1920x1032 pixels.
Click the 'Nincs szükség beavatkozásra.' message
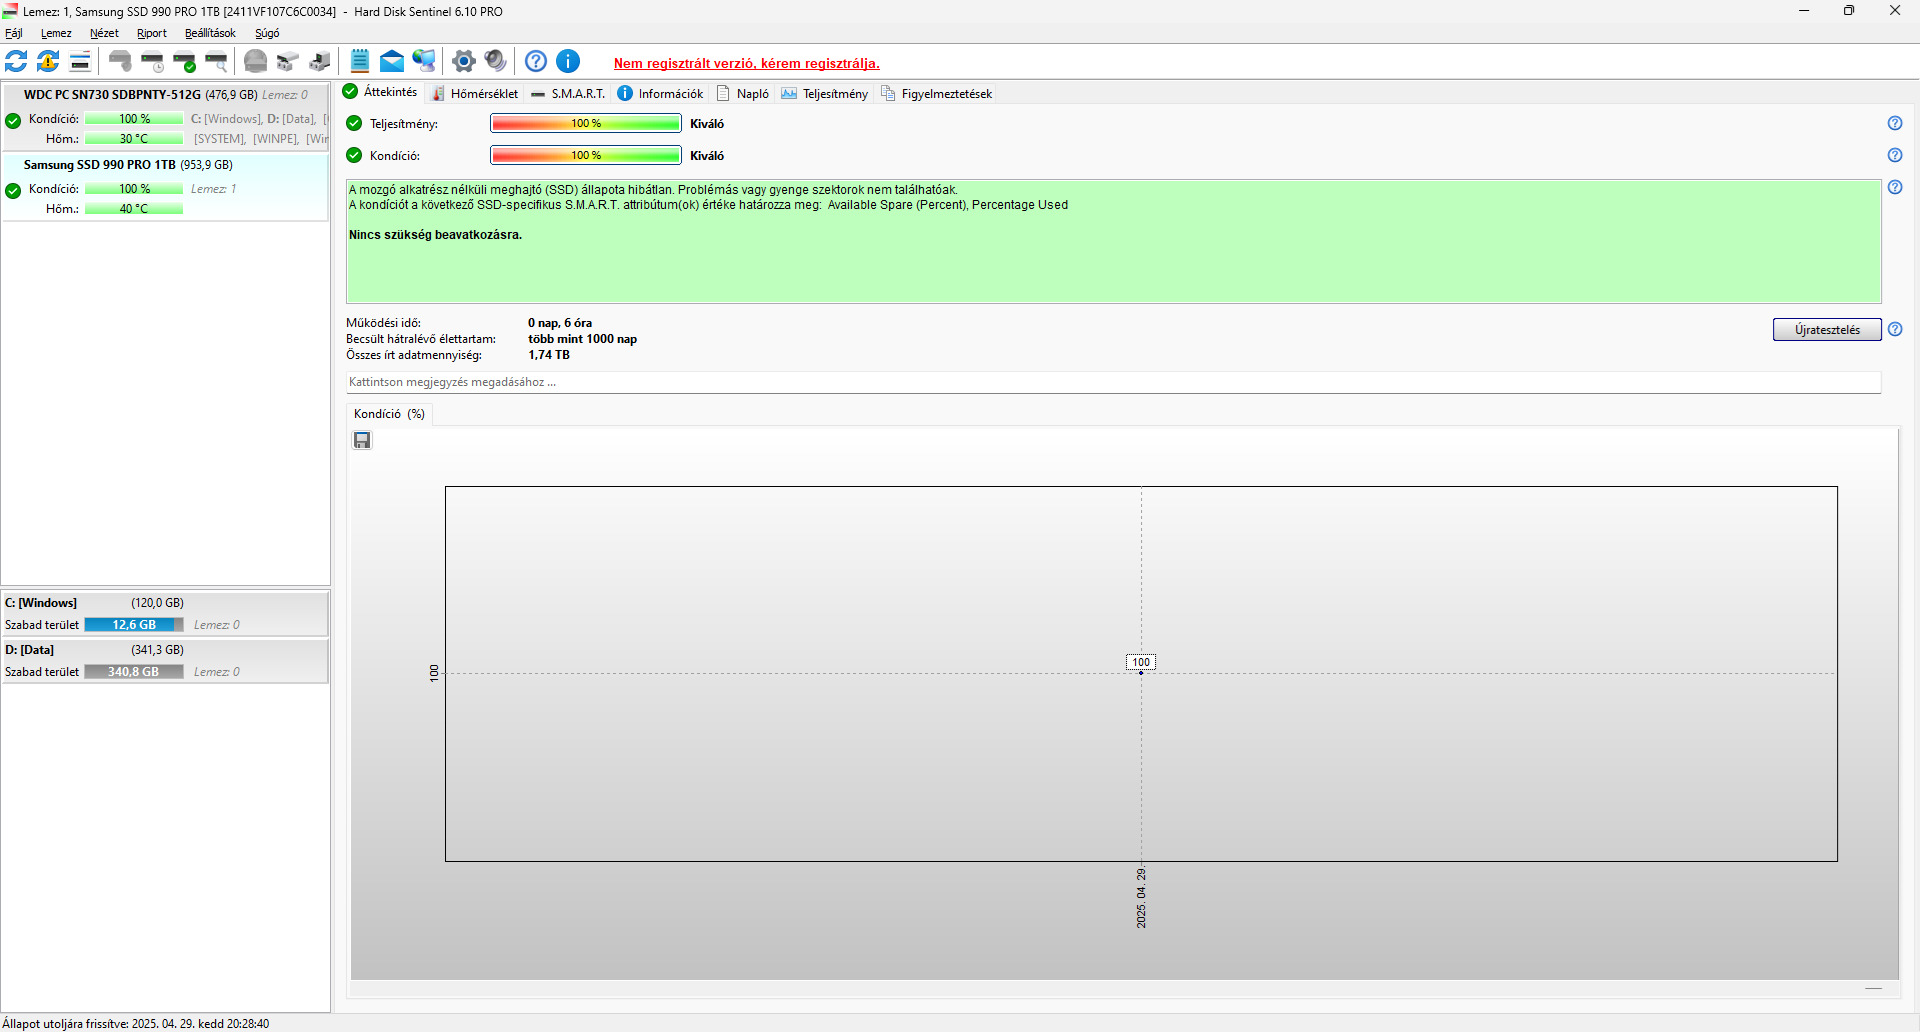point(435,235)
